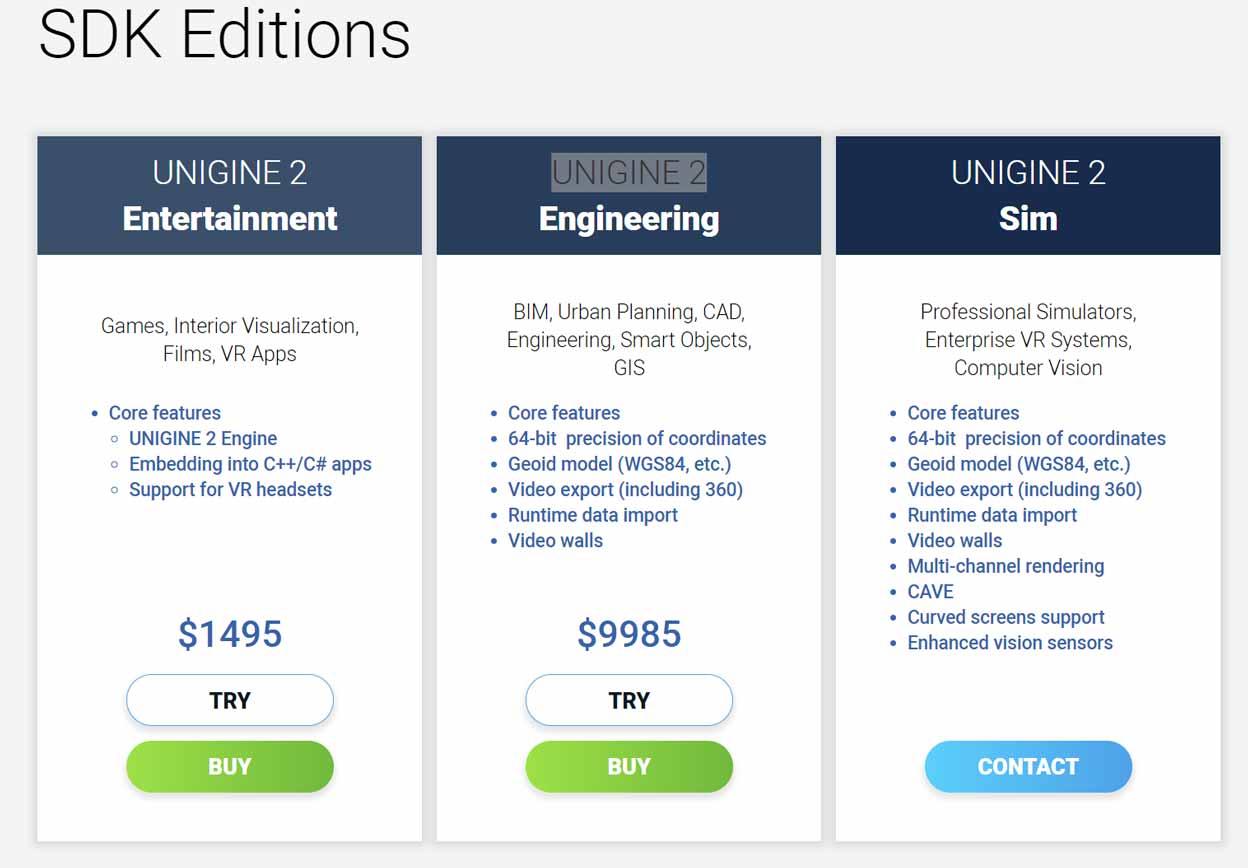This screenshot has height=868, width=1248.
Task: Click CONTACT button in Sim edition
Action: 1028,767
